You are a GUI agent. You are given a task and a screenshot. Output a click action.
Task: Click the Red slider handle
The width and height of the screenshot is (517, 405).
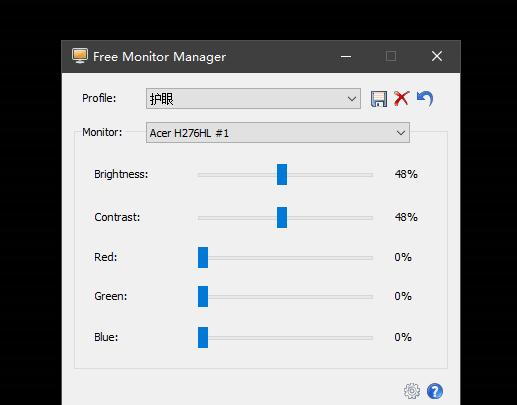tap(203, 257)
